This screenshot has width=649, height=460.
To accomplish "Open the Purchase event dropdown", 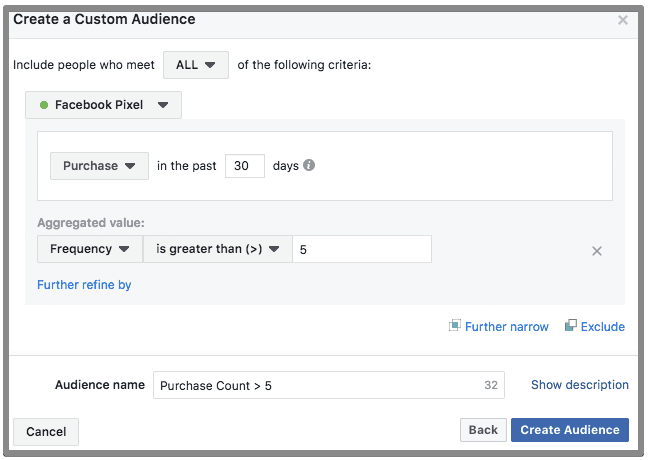I will [99, 166].
